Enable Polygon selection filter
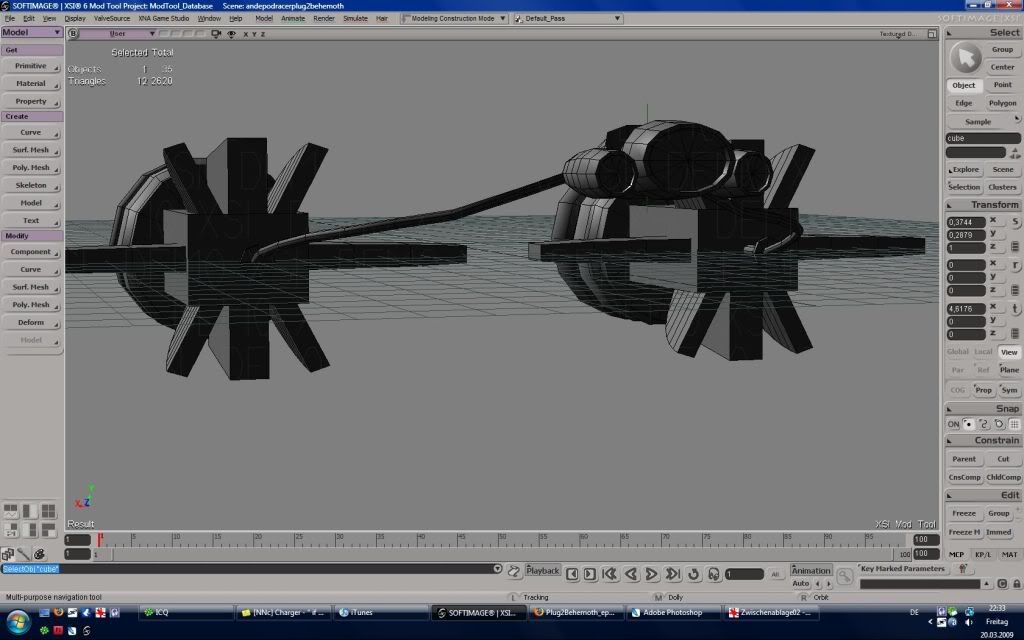 tap(1002, 103)
